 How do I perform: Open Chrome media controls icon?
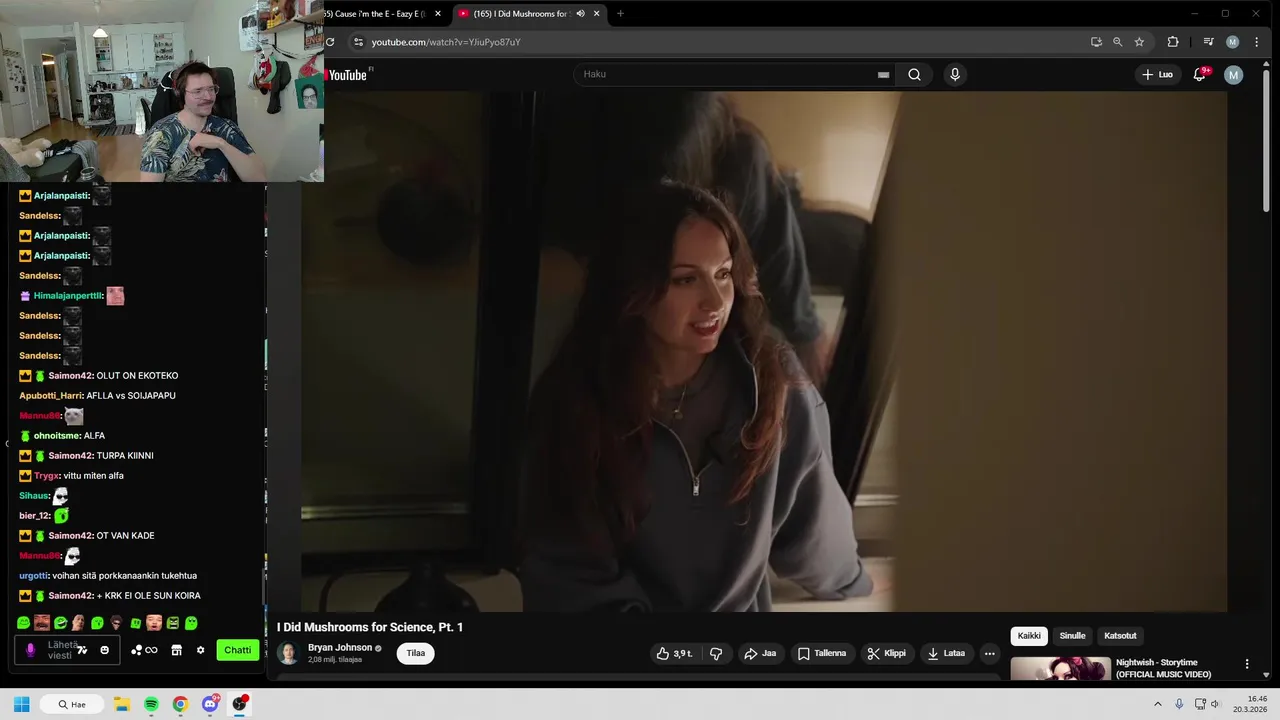tap(1208, 42)
